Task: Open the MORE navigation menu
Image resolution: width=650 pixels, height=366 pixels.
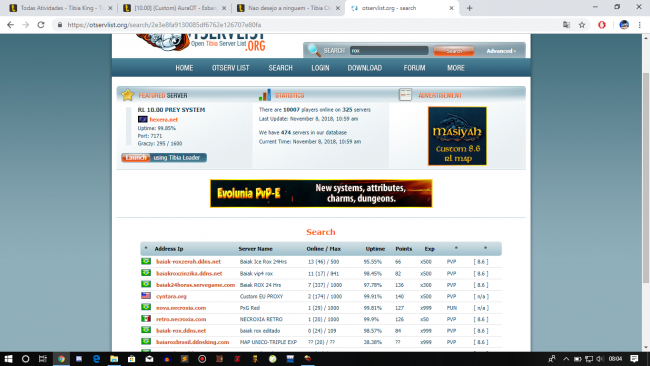Action: click(x=456, y=68)
